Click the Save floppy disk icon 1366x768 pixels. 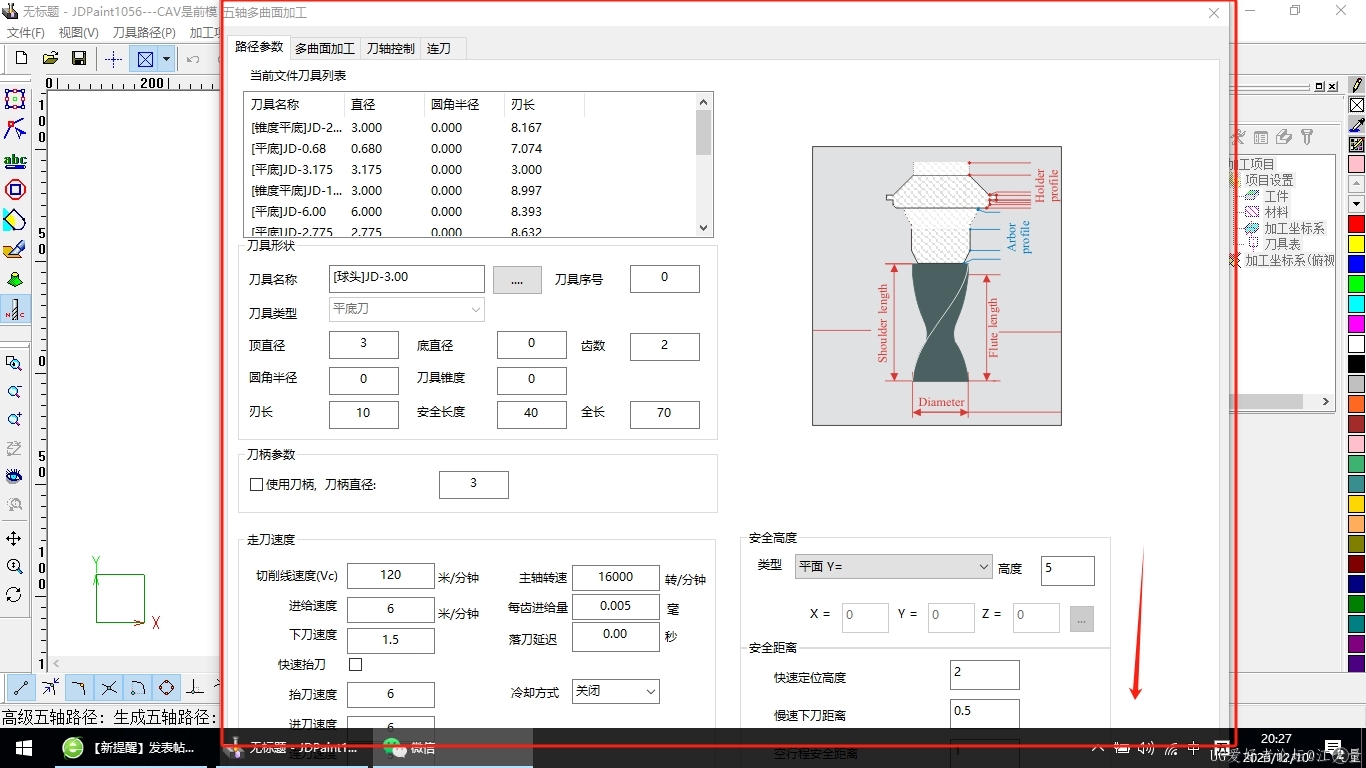pos(79,59)
